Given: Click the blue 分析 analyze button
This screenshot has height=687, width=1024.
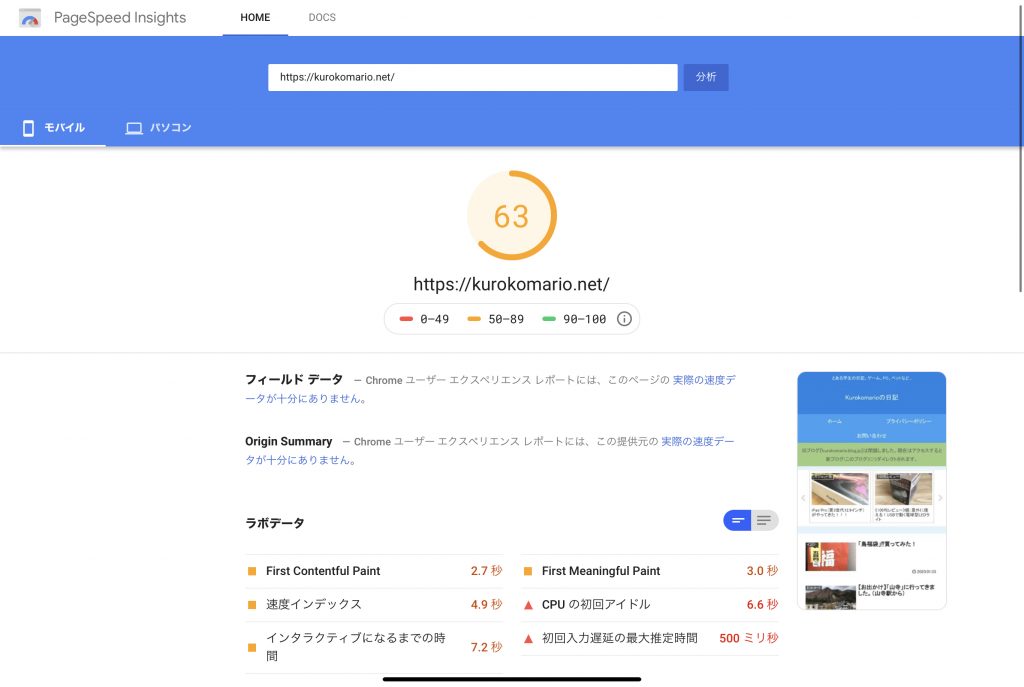Looking at the screenshot, I should tap(706, 77).
